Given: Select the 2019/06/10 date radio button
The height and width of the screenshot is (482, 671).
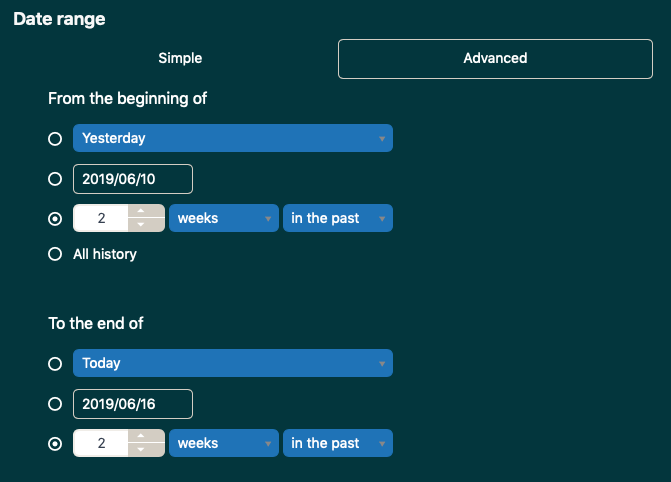Looking at the screenshot, I should point(55,178).
